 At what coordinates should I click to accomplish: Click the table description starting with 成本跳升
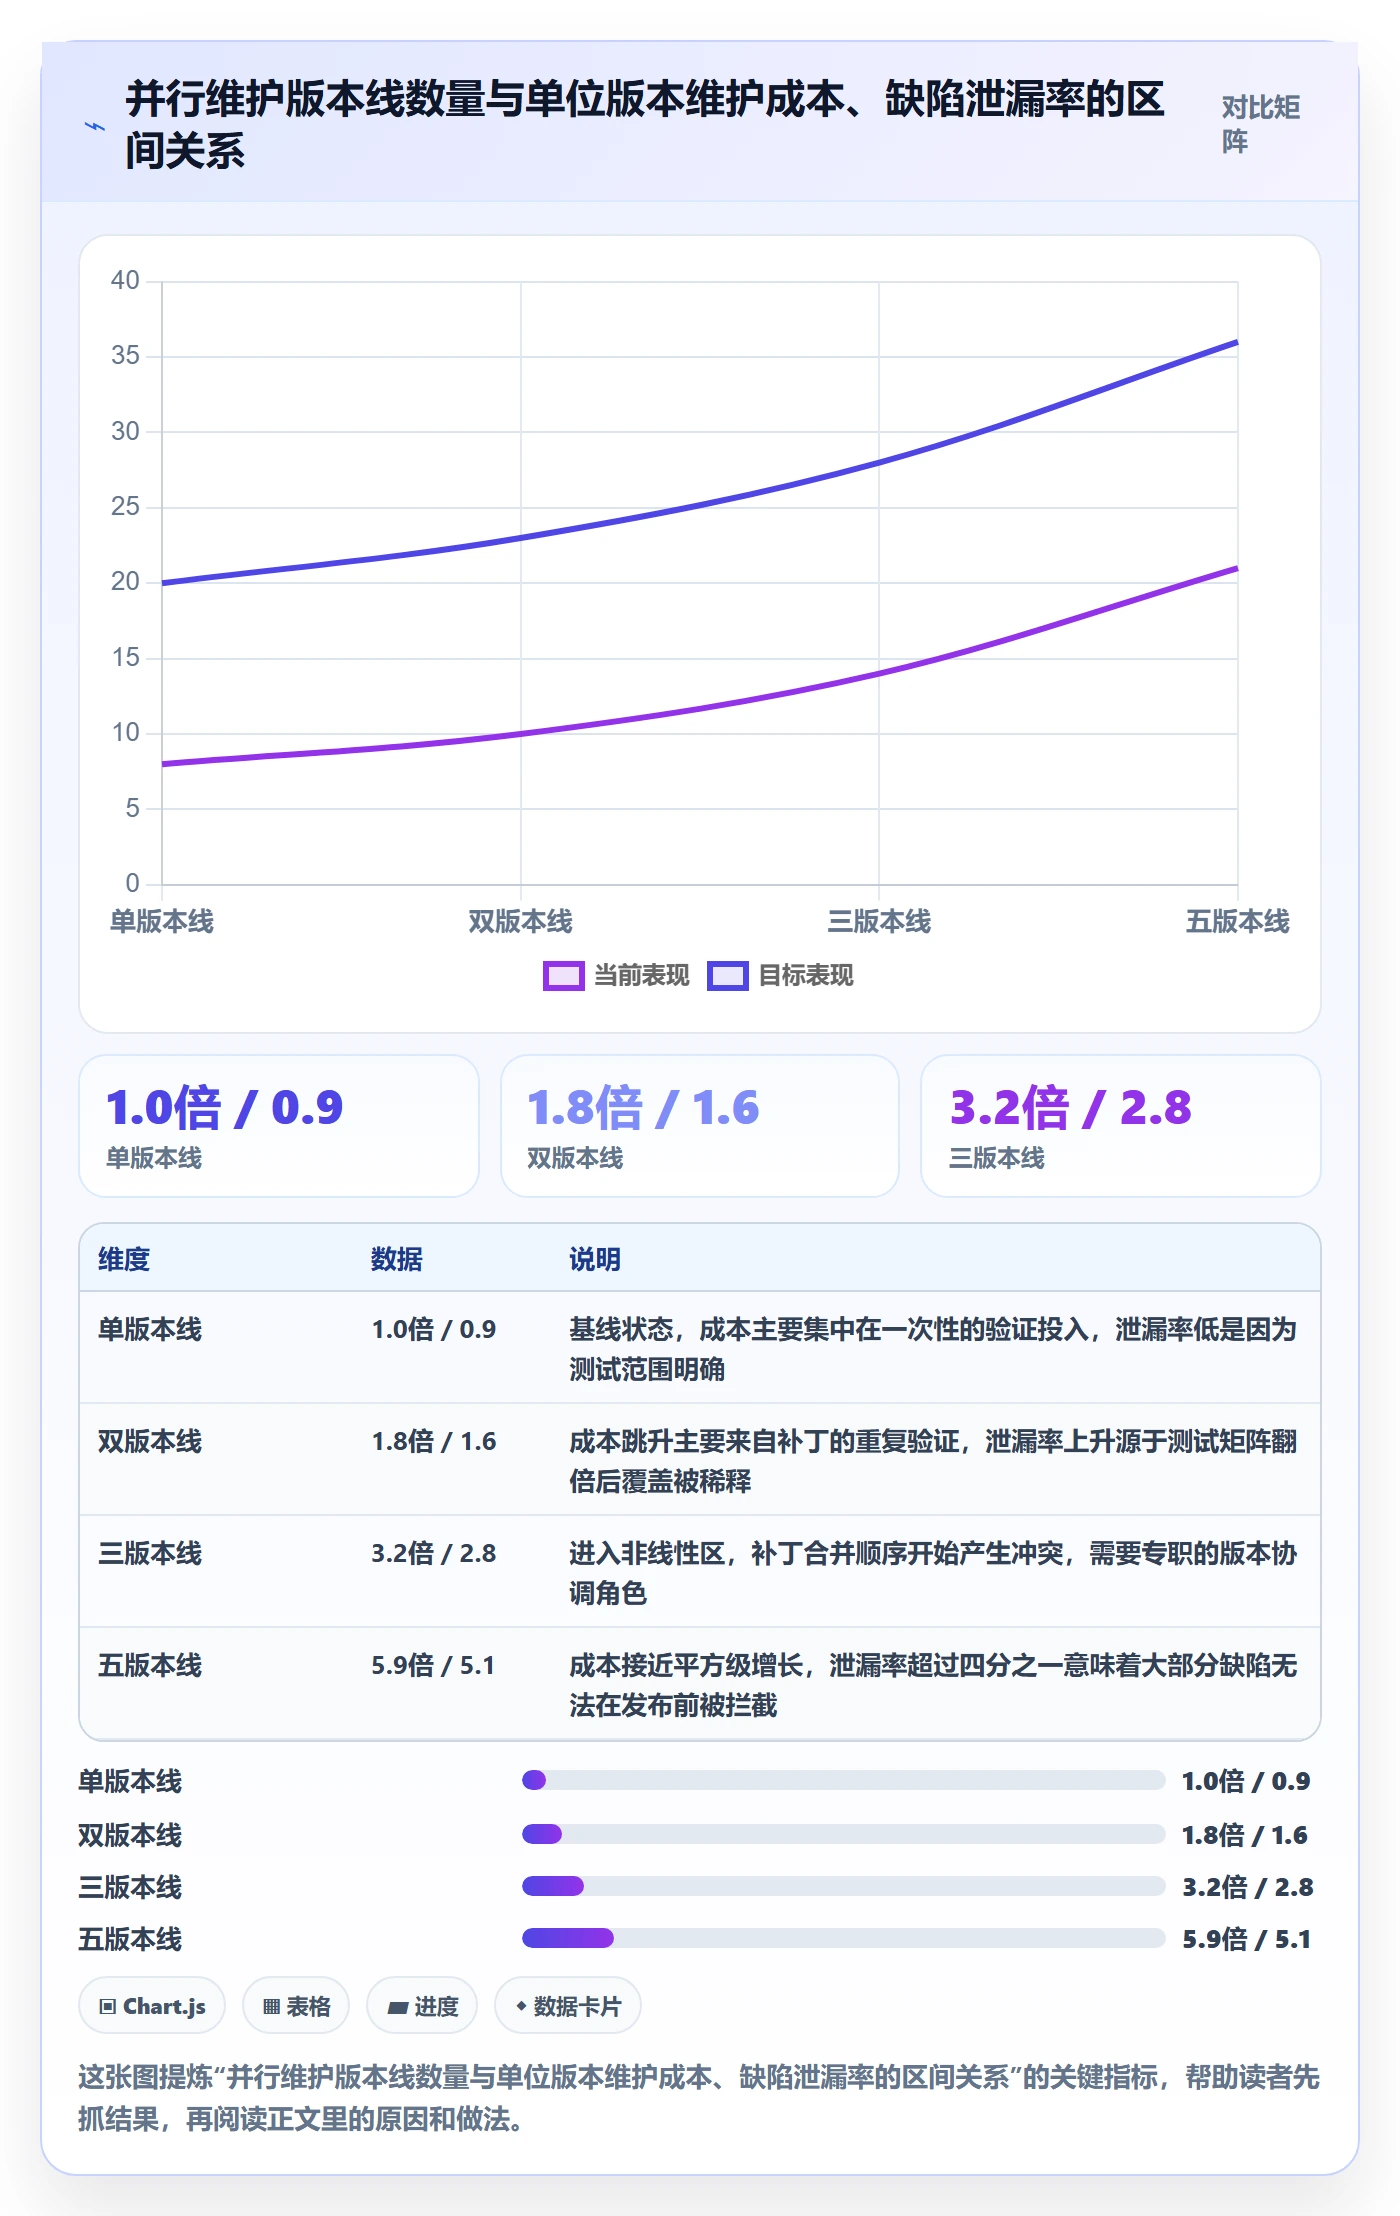click(933, 1461)
